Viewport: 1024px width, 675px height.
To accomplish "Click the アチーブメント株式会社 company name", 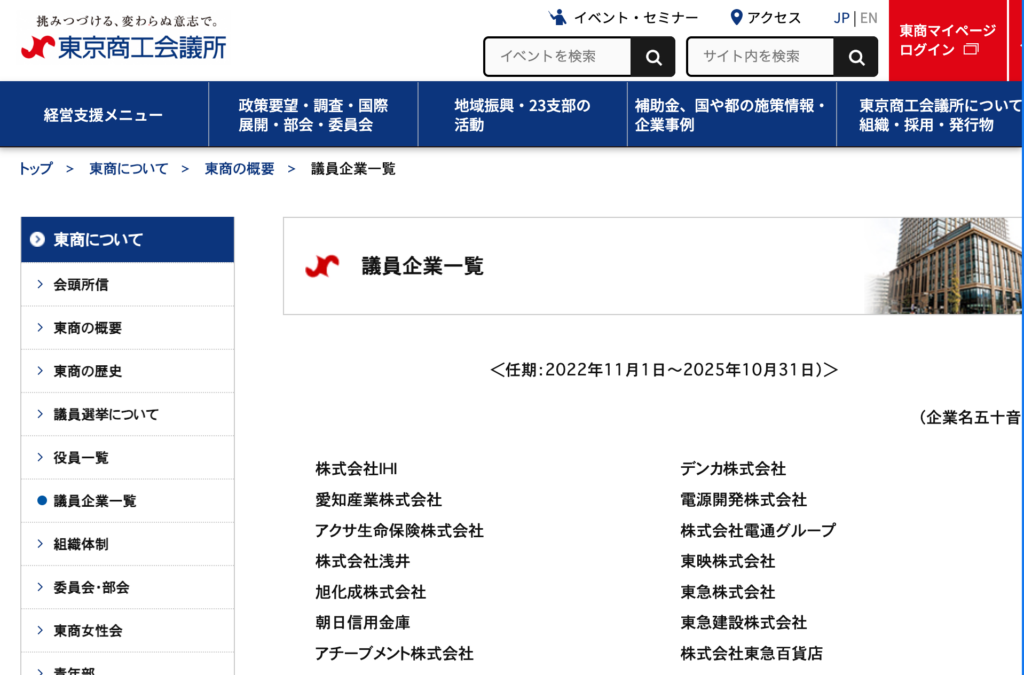I will tap(394, 653).
